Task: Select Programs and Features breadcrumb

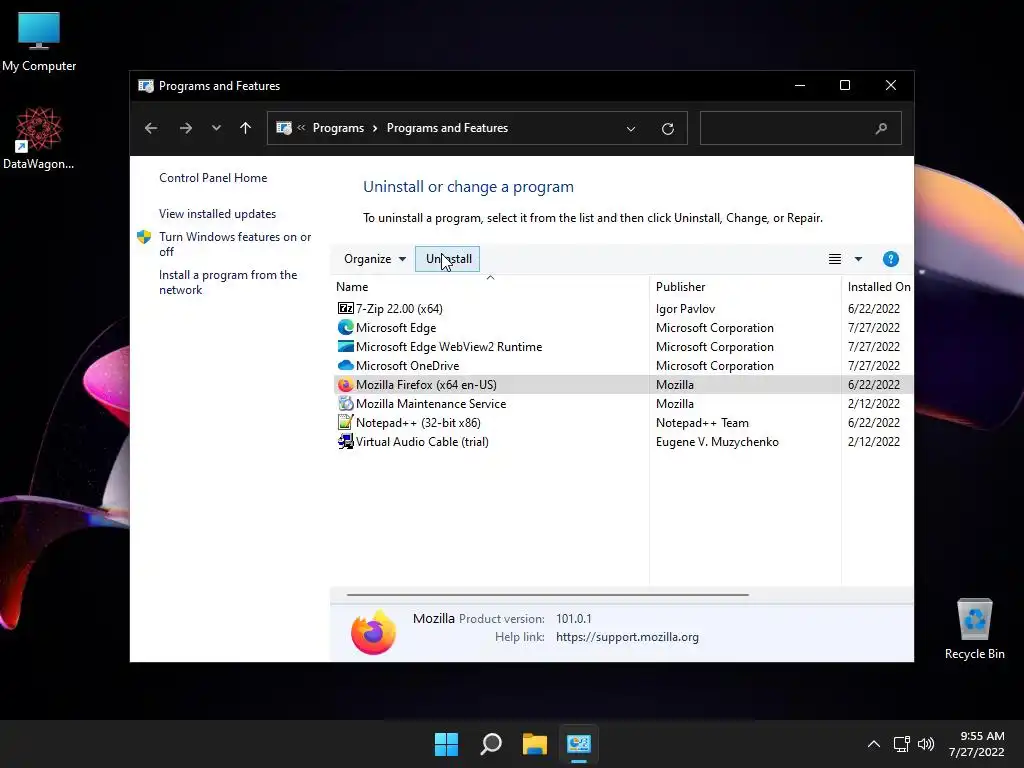Action: point(447,128)
